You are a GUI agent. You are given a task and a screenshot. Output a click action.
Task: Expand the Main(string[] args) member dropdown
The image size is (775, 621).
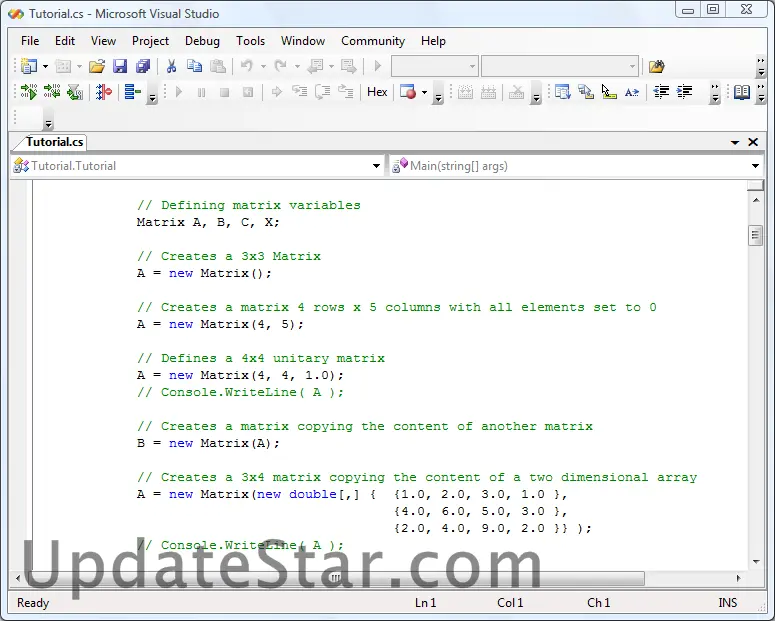755,166
